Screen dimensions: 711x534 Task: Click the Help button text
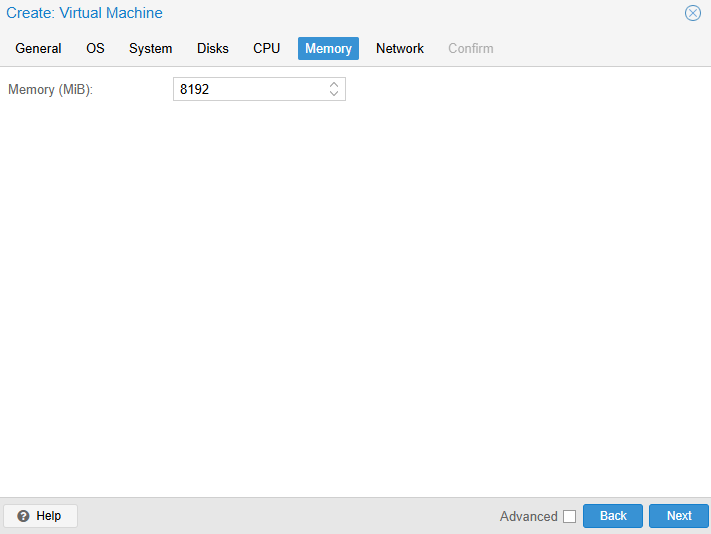point(48,516)
